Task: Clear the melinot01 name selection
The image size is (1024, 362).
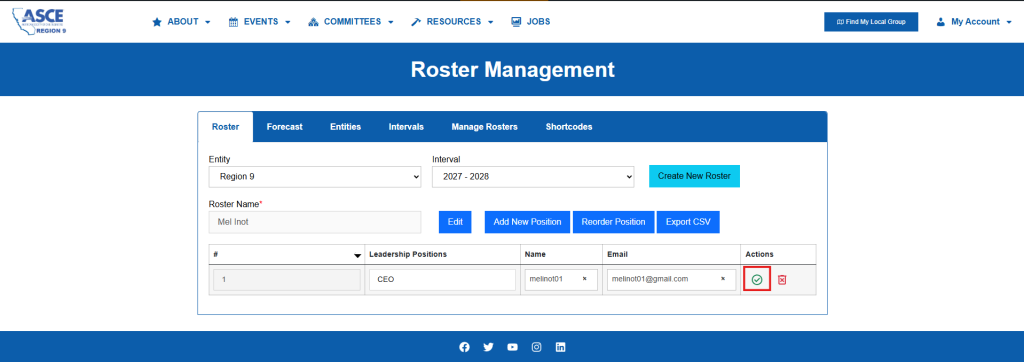Action: pos(584,279)
